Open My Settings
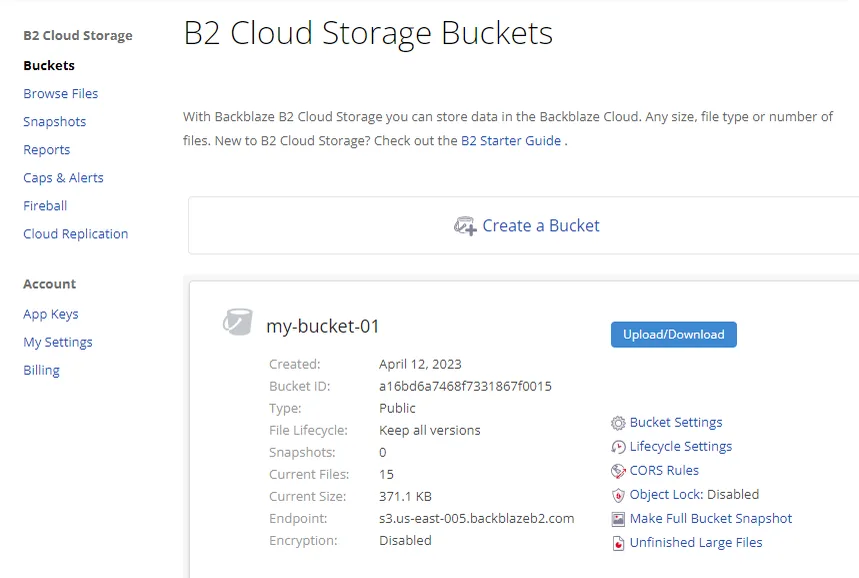The height and width of the screenshot is (578, 859). (58, 342)
